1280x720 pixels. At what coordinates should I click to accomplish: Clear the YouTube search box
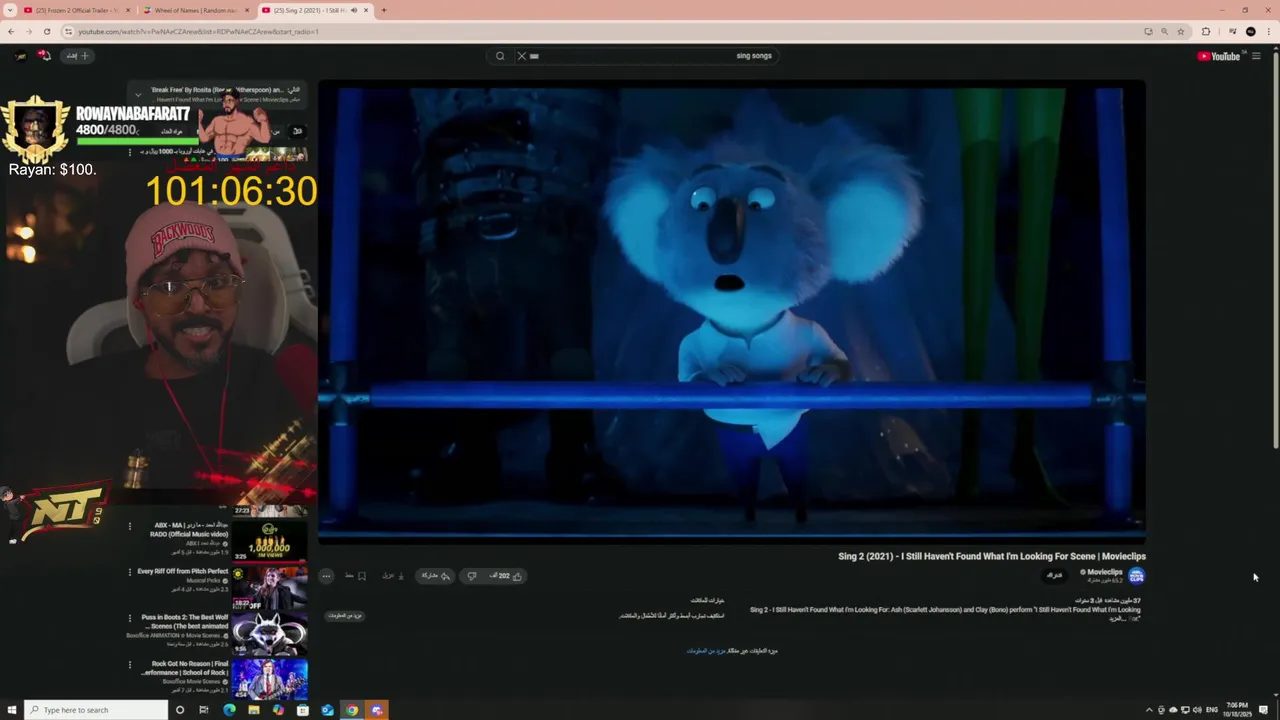pyautogui.click(x=521, y=56)
